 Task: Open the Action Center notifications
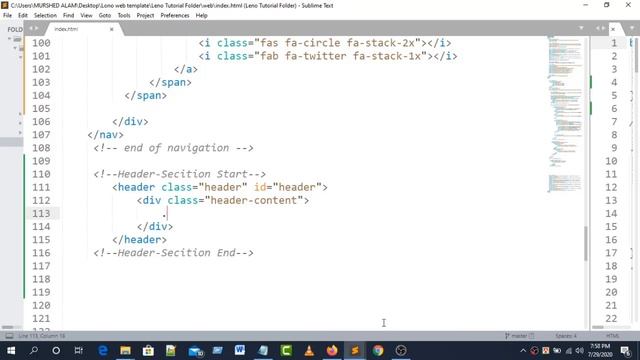click(x=625, y=351)
